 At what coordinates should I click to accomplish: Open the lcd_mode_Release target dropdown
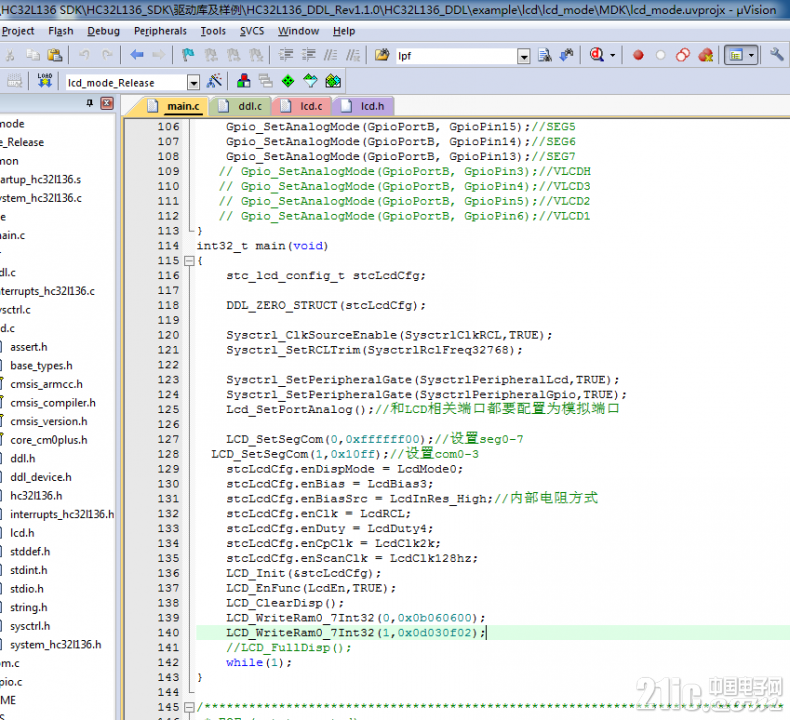[x=193, y=82]
